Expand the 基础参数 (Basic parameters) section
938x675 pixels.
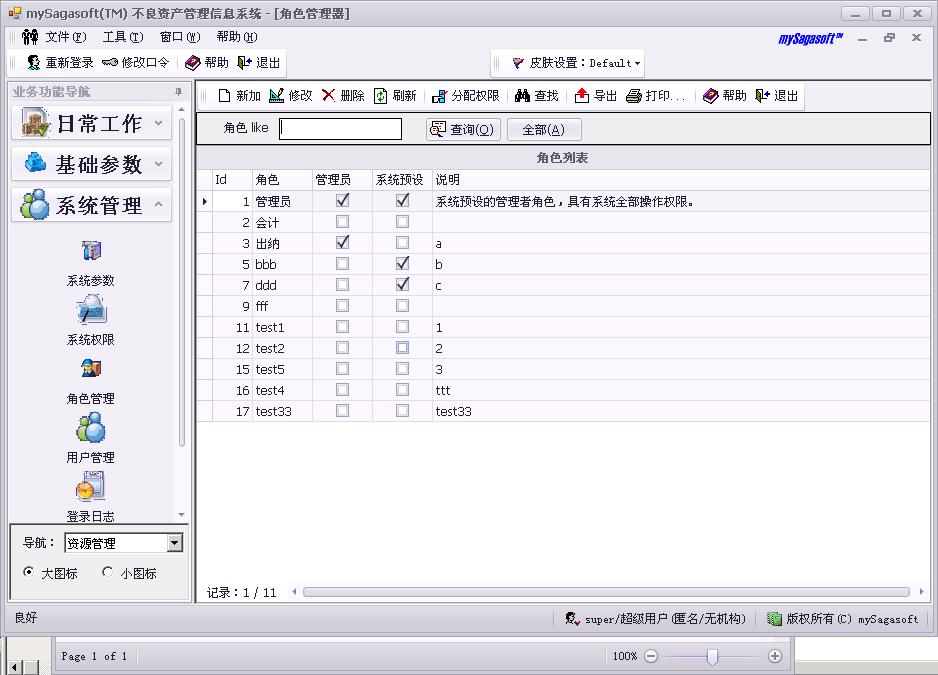92,164
